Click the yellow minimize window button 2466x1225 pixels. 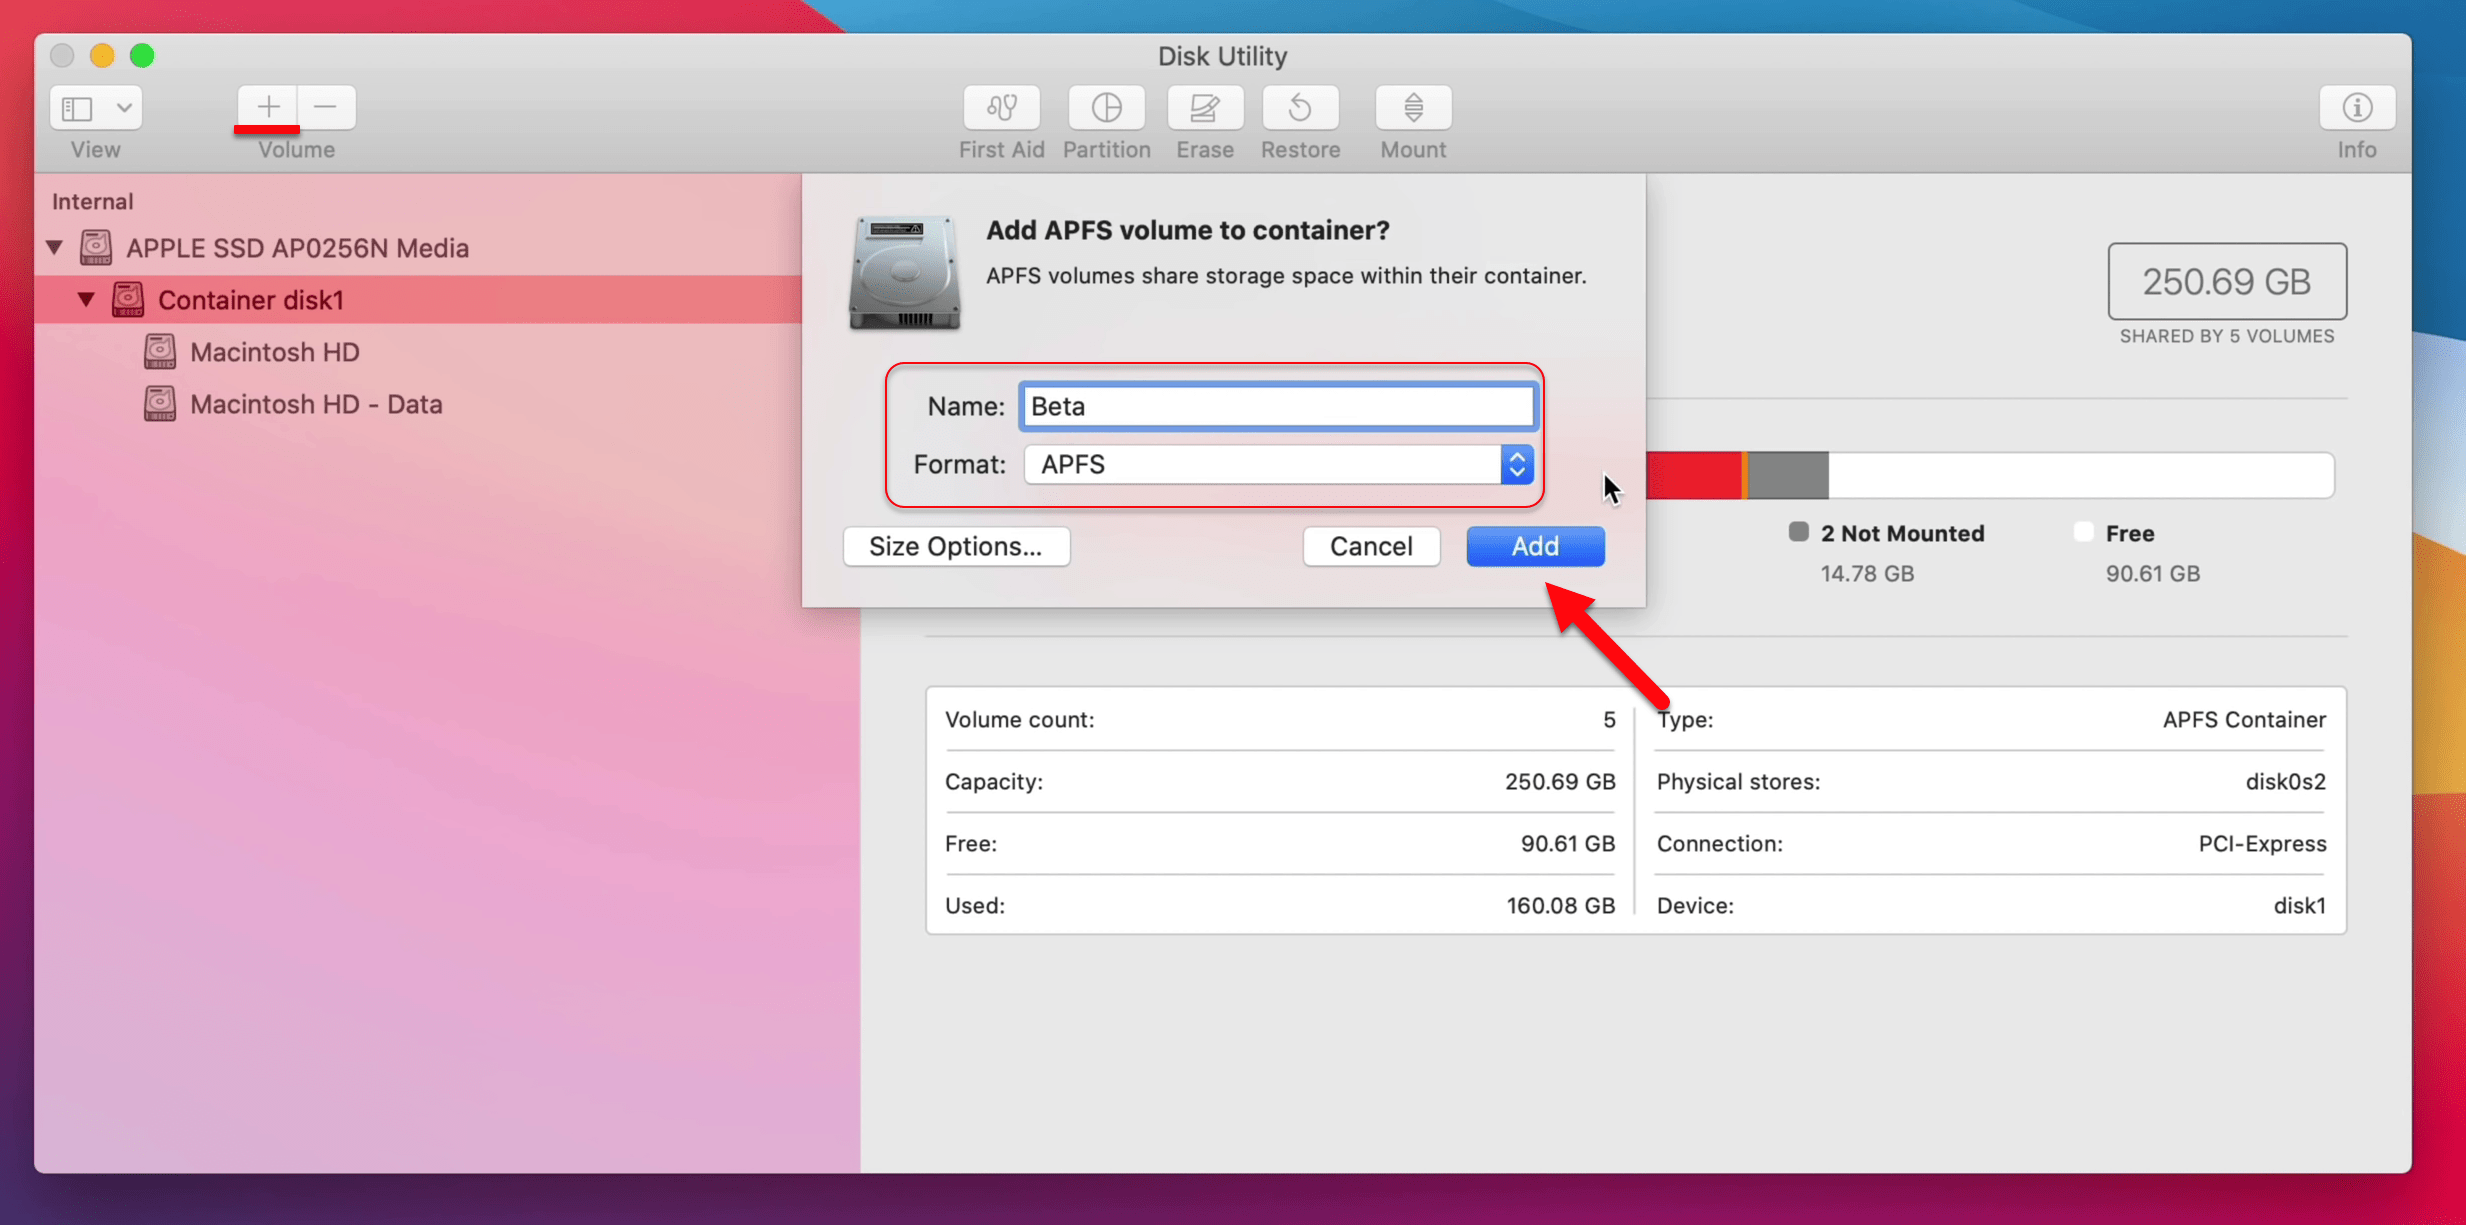pyautogui.click(x=102, y=55)
